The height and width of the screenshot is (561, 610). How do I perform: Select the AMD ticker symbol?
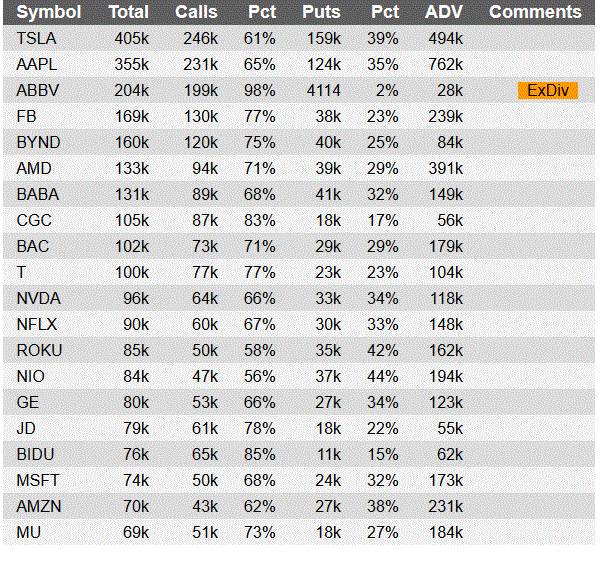[x=34, y=168]
